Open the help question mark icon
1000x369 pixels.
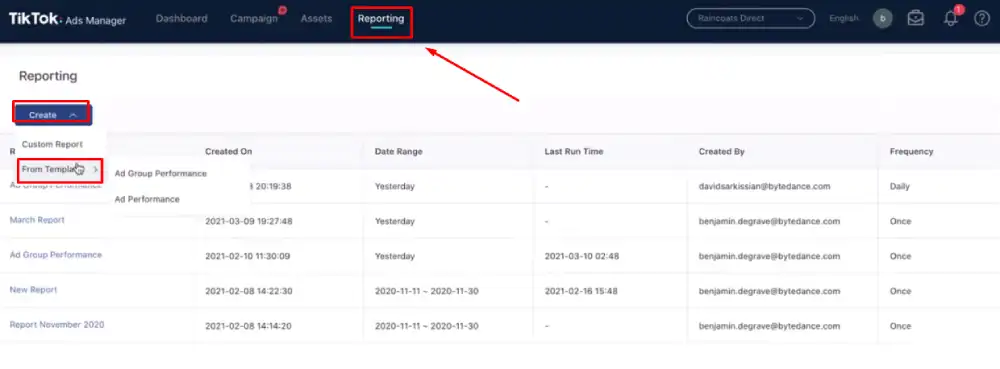[x=982, y=18]
